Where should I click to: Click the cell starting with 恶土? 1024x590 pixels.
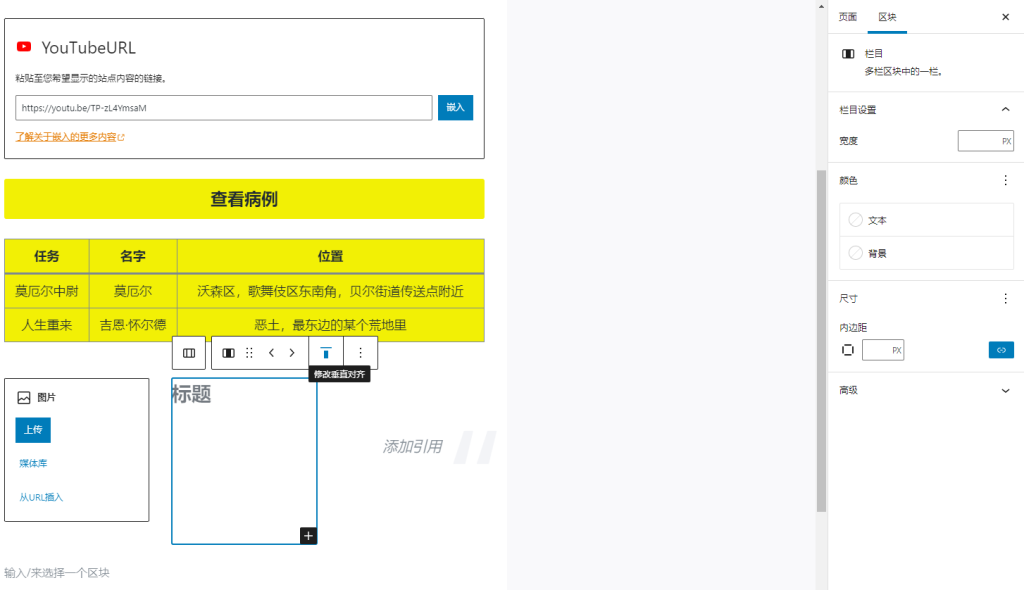330,325
